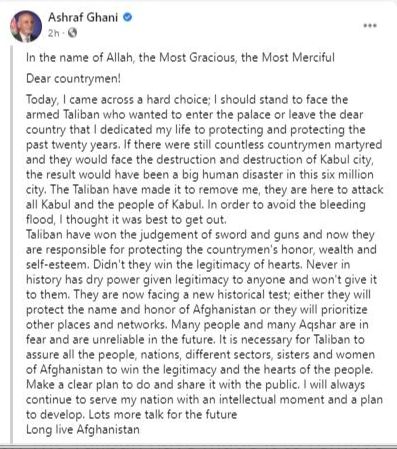Open Ashraf Ghani's profile picture
Viewport: 397px width, 449px height.
(x=26, y=26)
